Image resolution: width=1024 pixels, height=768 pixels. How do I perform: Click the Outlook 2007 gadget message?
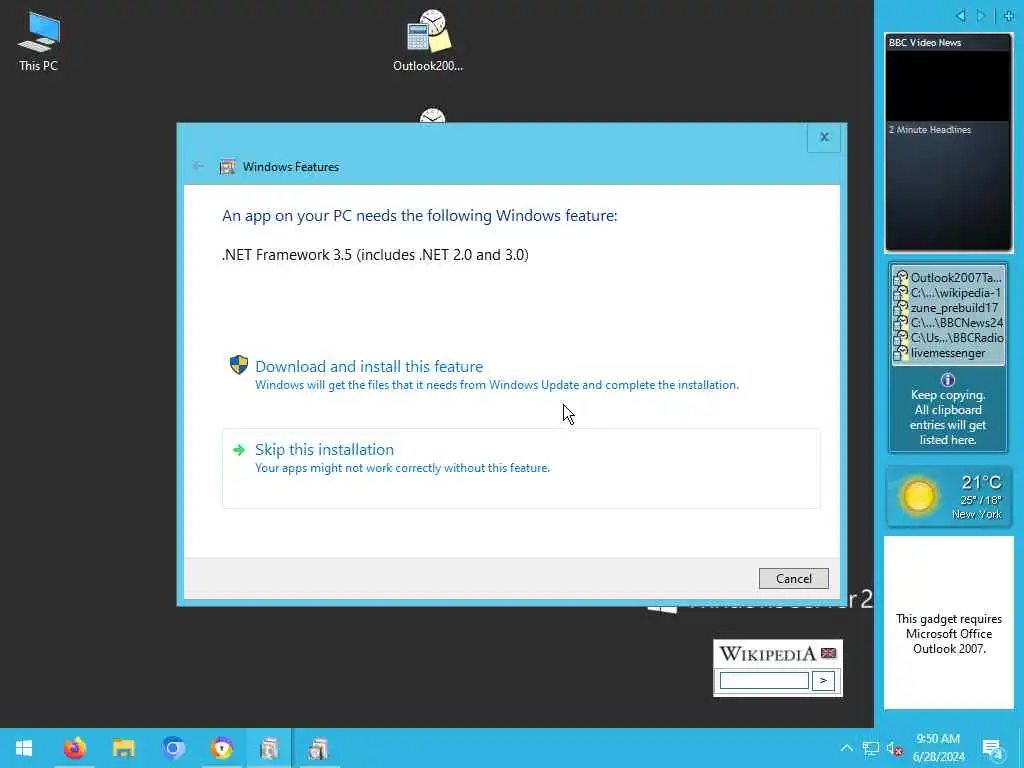948,633
